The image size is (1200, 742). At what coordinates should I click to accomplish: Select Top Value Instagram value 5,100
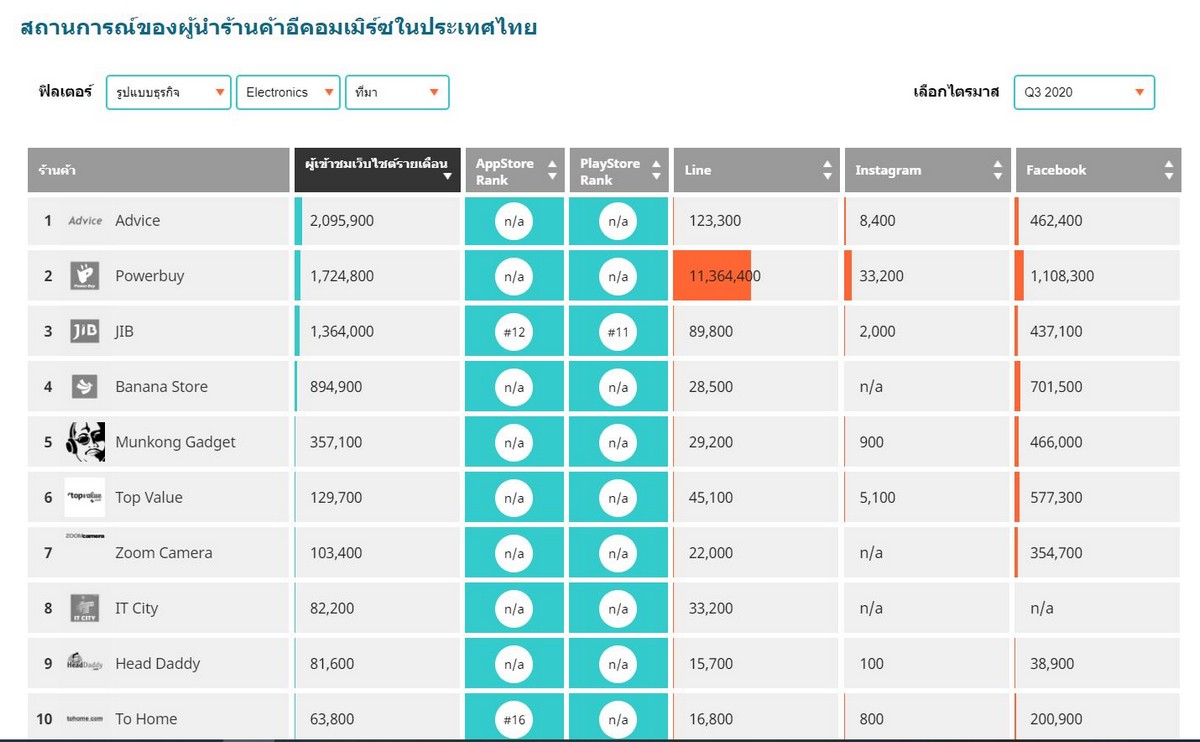click(x=877, y=497)
